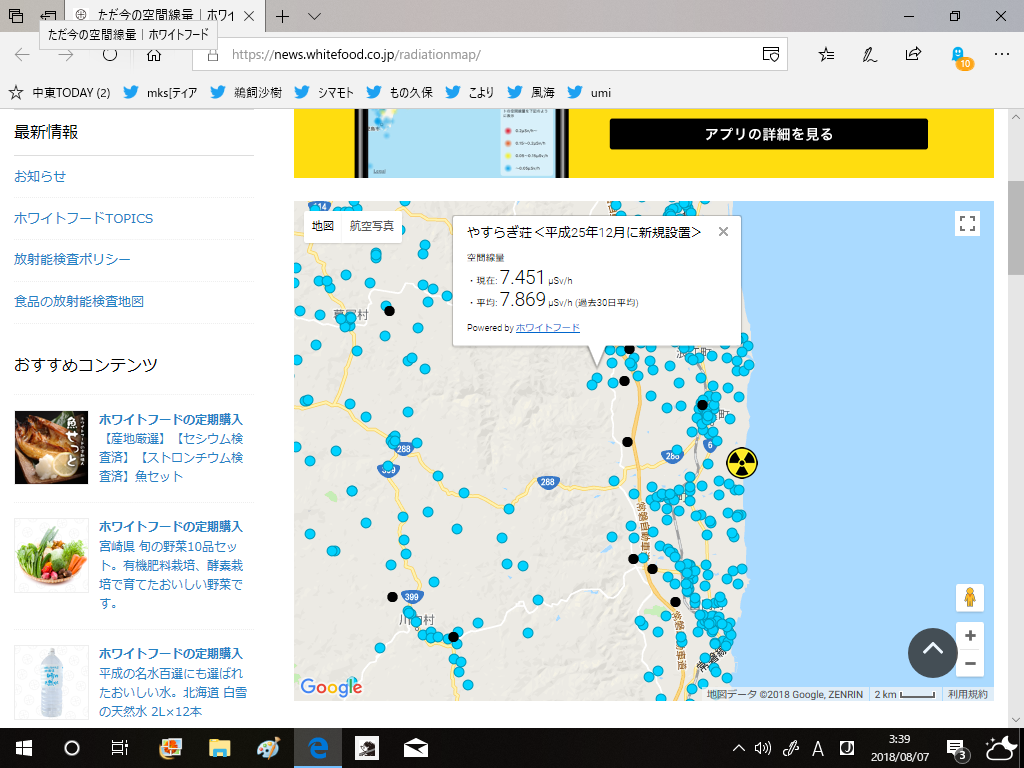Open Task View on the taskbar
1024x768 pixels.
pyautogui.click(x=120, y=748)
